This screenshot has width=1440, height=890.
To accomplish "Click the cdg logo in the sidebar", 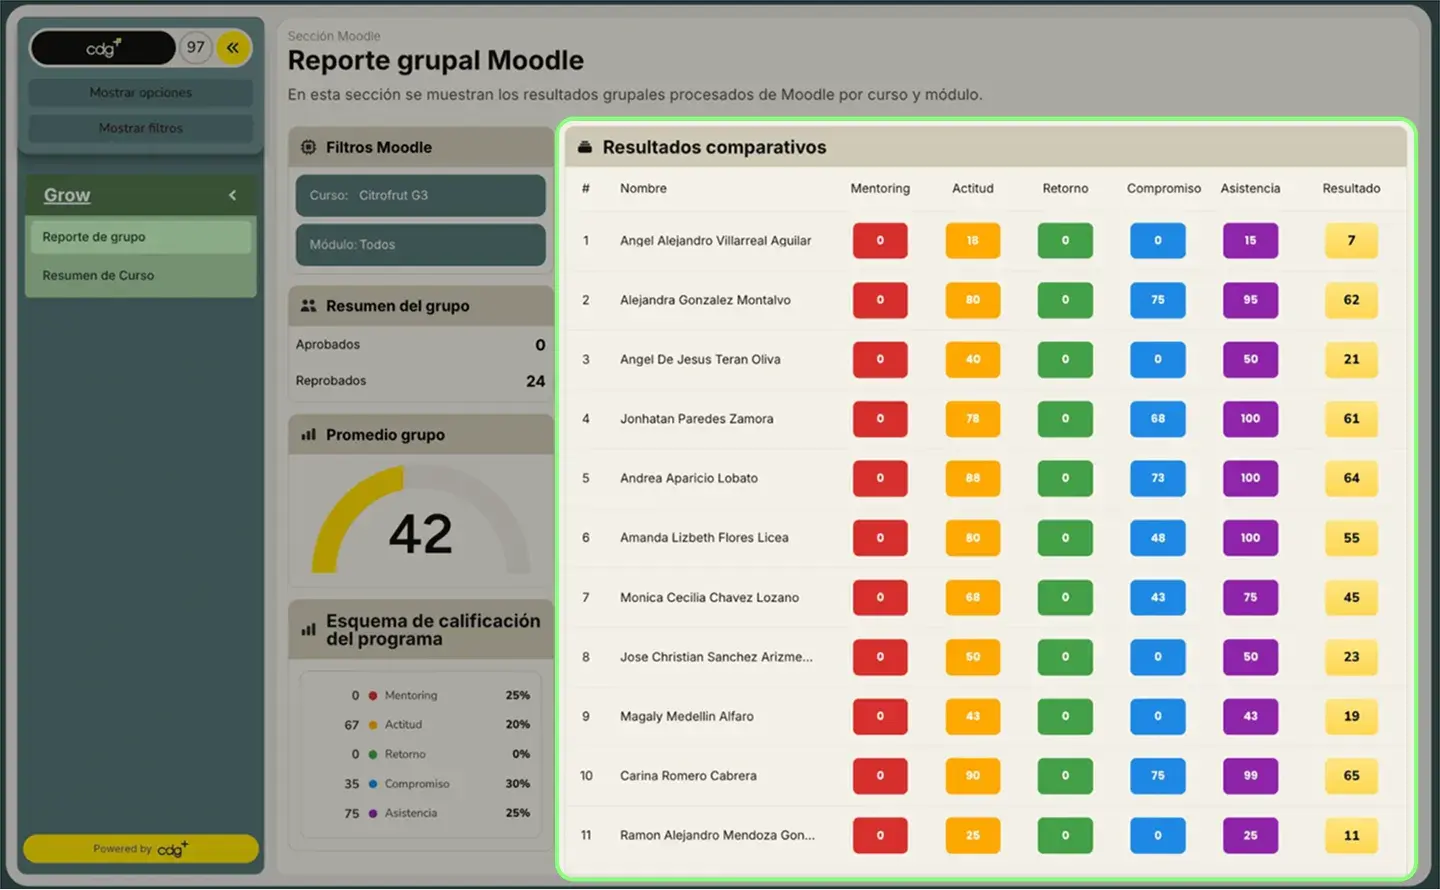I will click(103, 47).
